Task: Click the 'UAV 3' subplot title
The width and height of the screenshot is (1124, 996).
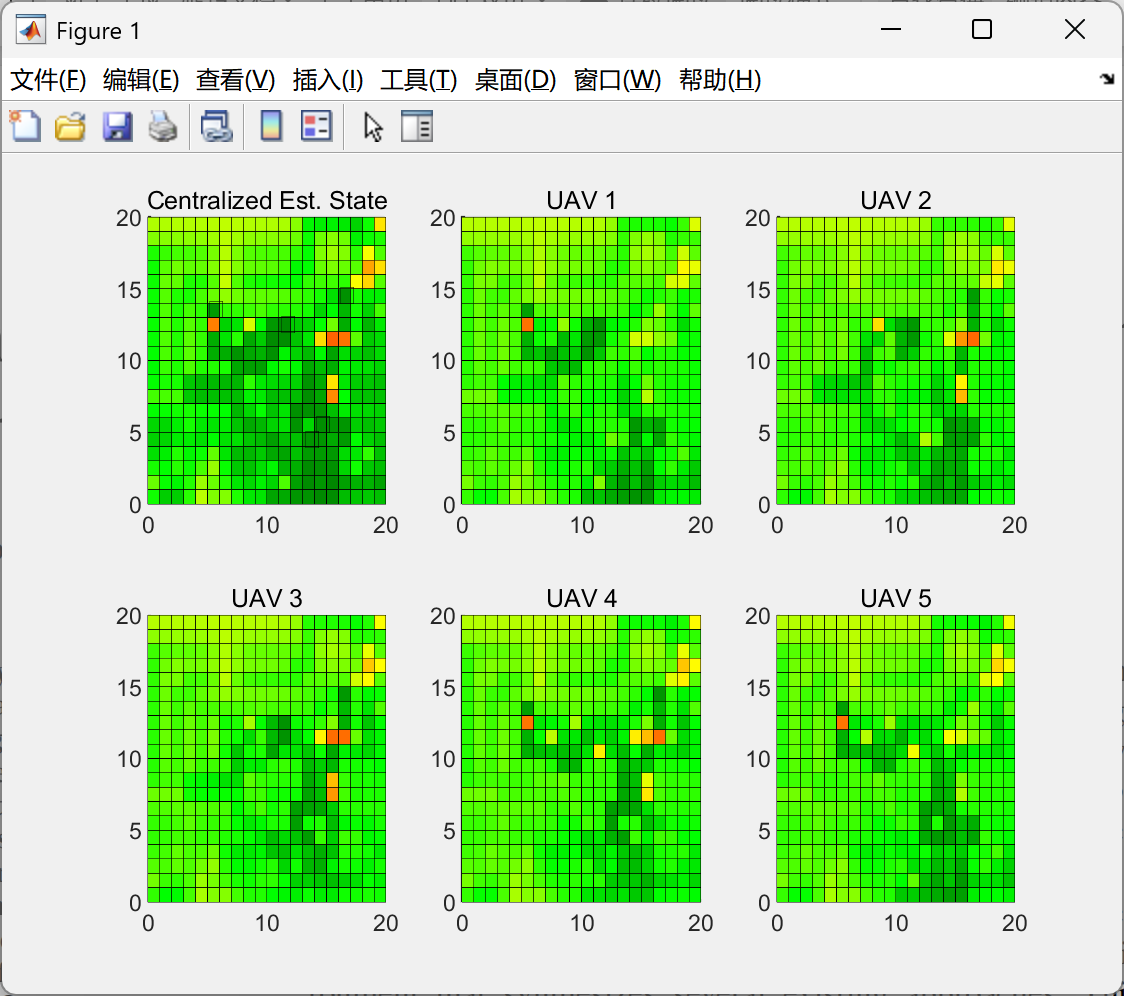Action: coord(267,598)
